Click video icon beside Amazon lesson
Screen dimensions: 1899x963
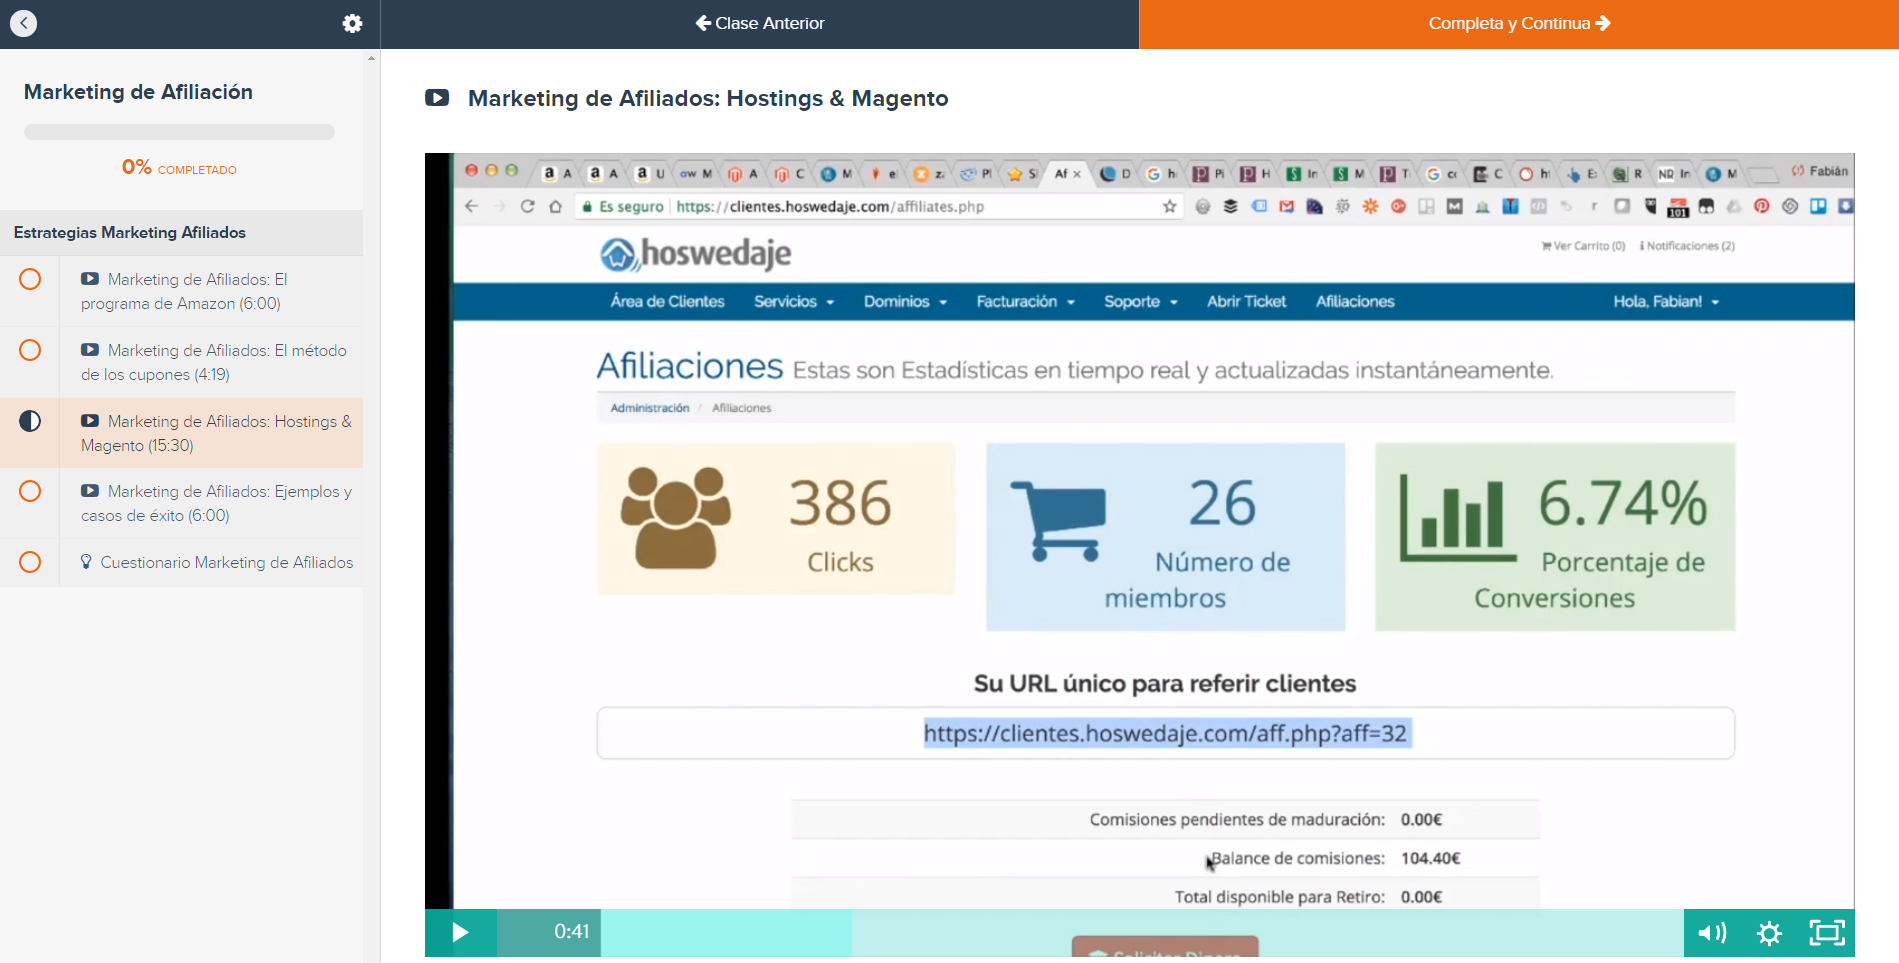tap(90, 279)
